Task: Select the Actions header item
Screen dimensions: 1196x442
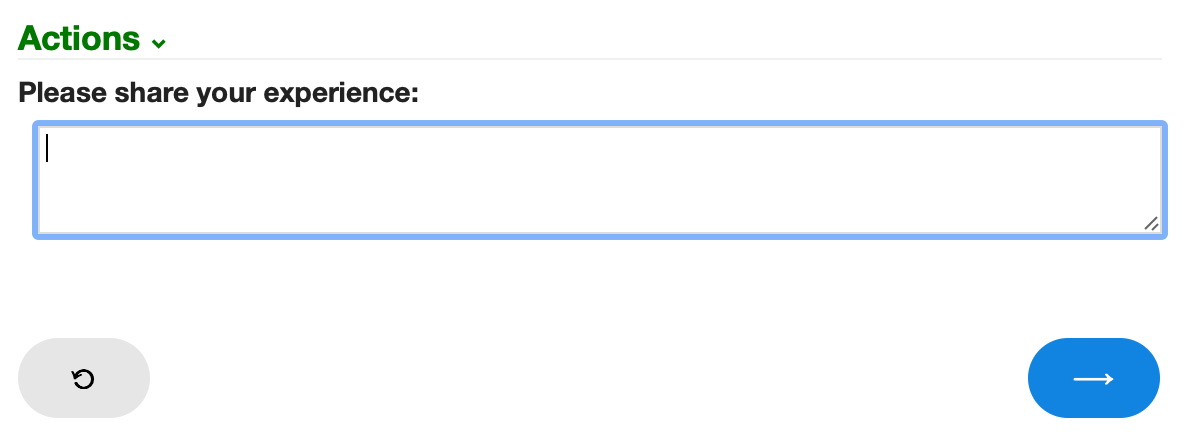Action: click(92, 38)
